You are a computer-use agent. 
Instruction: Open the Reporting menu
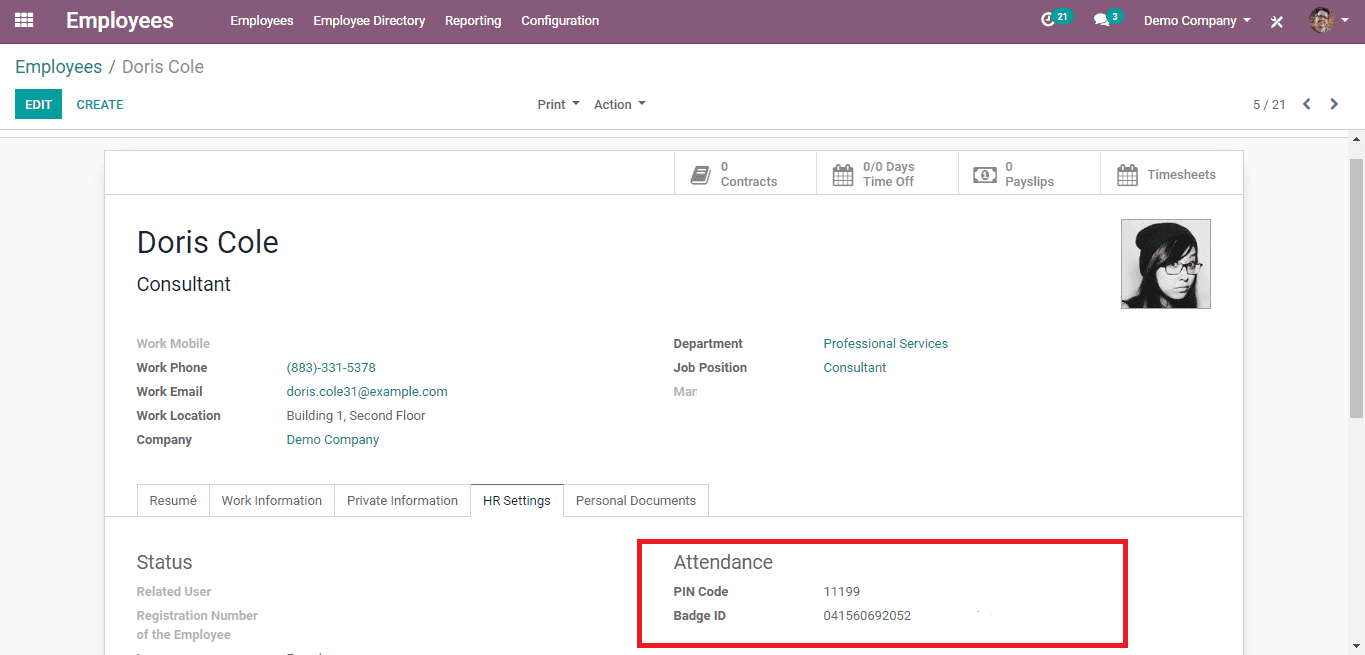coord(473,20)
